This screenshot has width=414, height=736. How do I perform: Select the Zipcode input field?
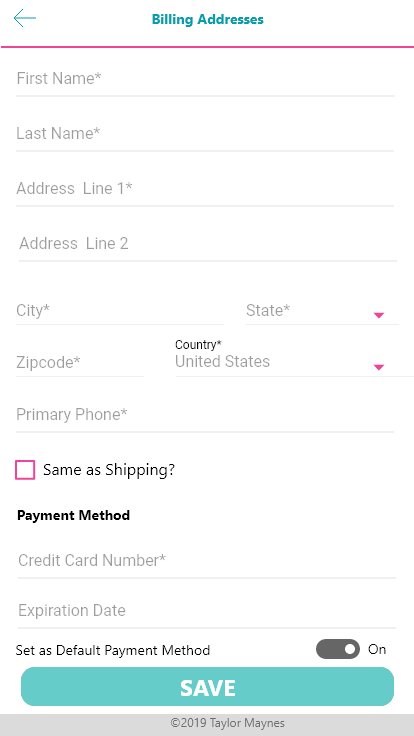point(80,363)
